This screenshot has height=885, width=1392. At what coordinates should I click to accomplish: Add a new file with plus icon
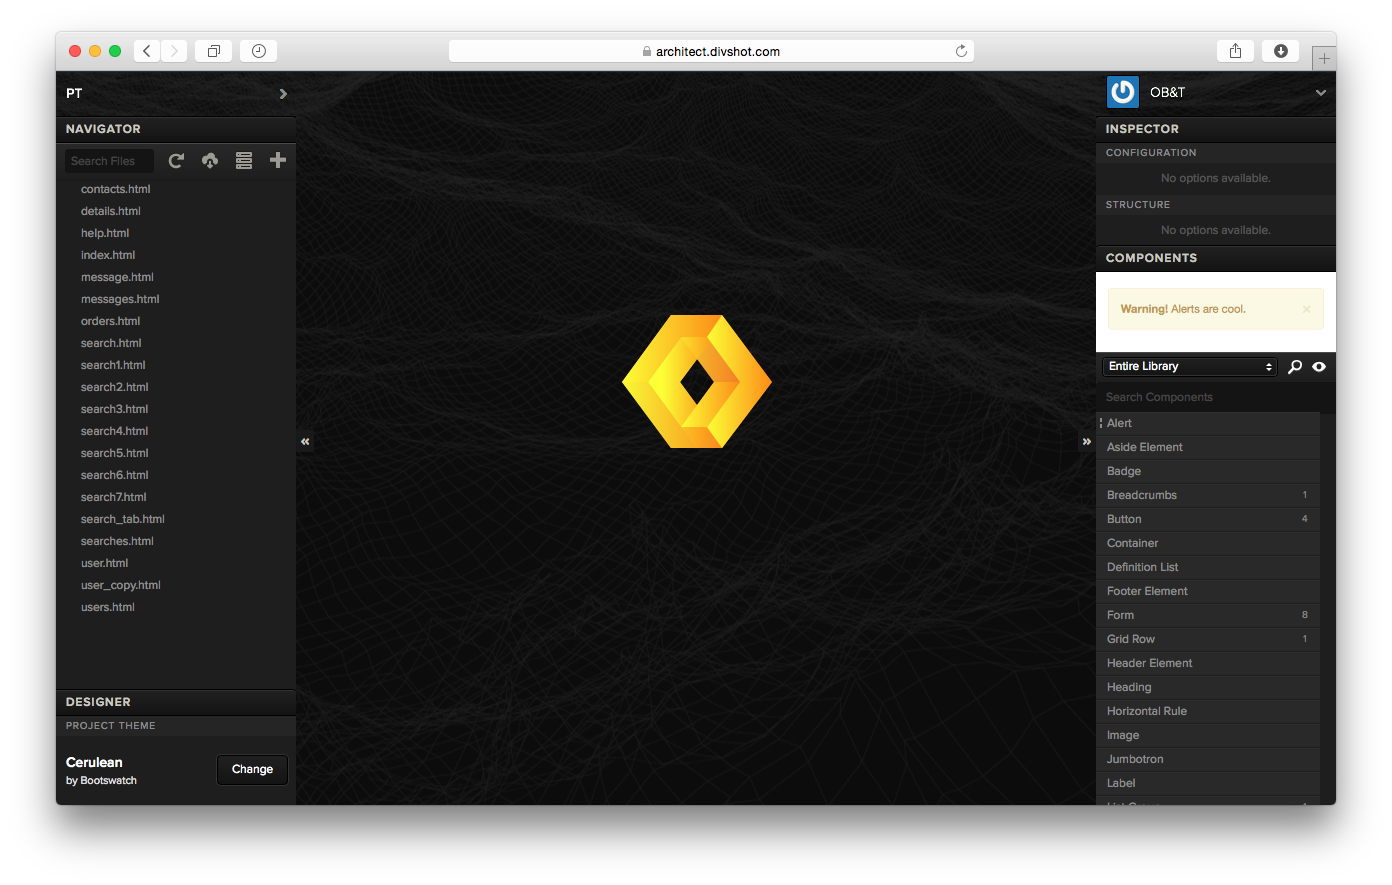[278, 160]
